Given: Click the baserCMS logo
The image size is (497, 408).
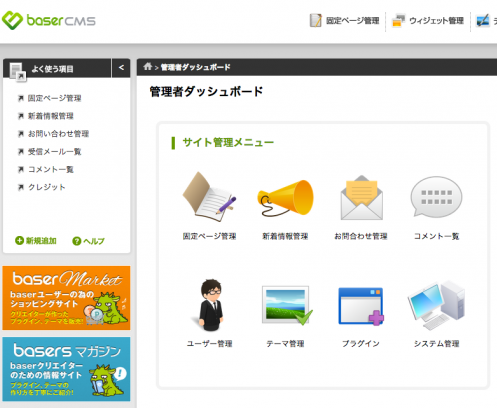Looking at the screenshot, I should [x=49, y=20].
